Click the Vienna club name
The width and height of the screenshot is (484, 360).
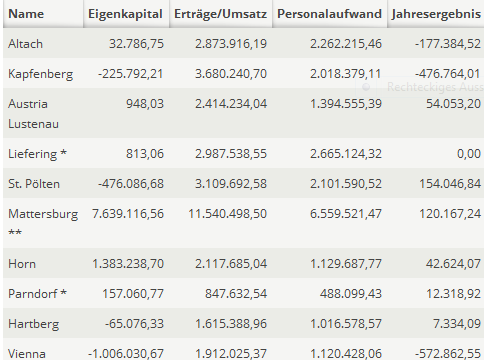[27, 354]
